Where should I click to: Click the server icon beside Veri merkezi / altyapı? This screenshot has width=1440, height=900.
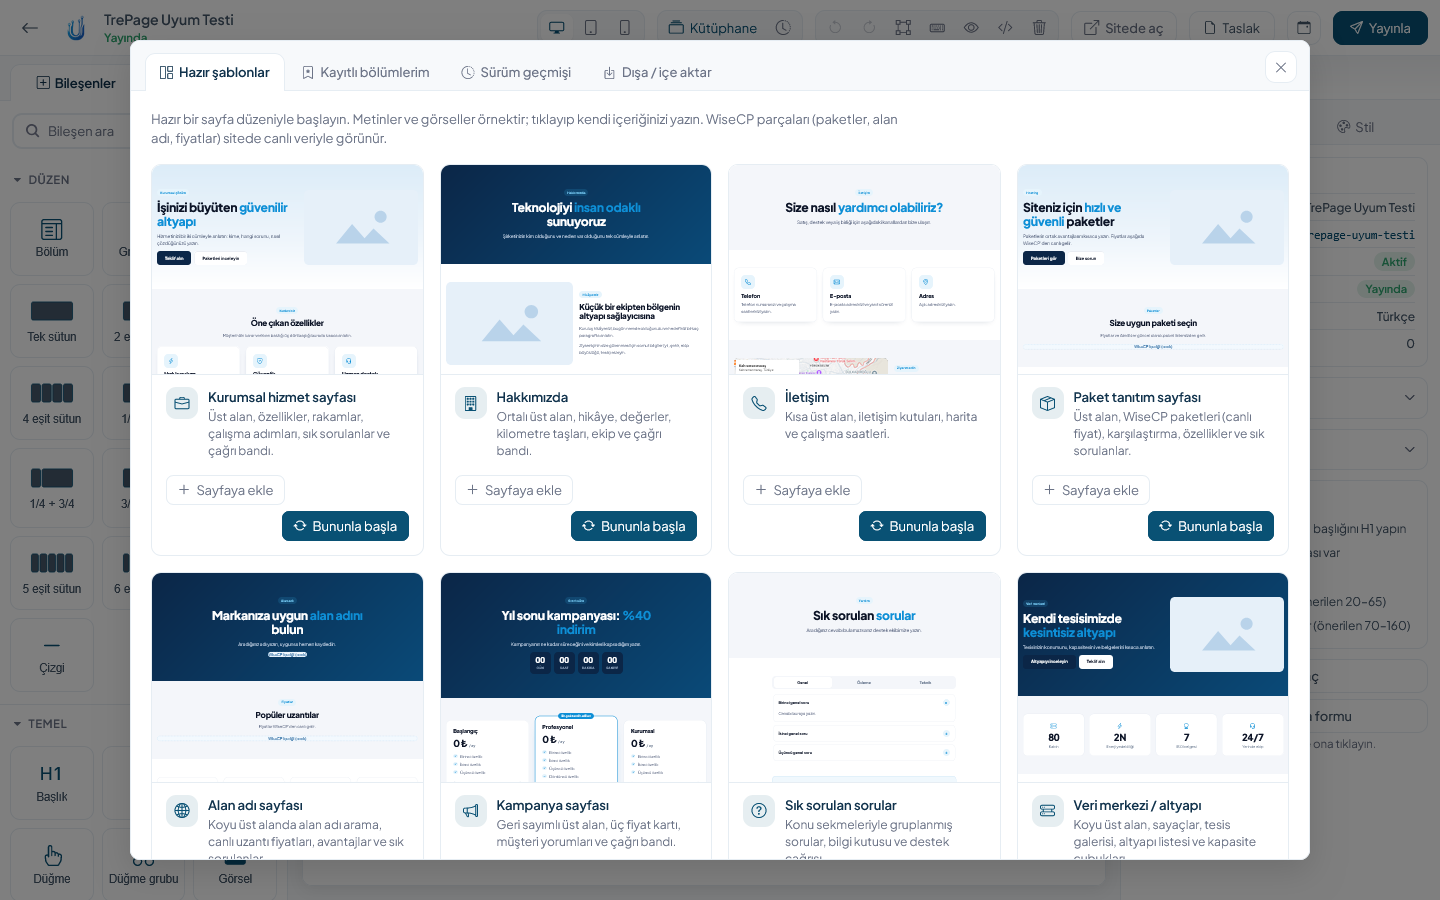pos(1048,811)
